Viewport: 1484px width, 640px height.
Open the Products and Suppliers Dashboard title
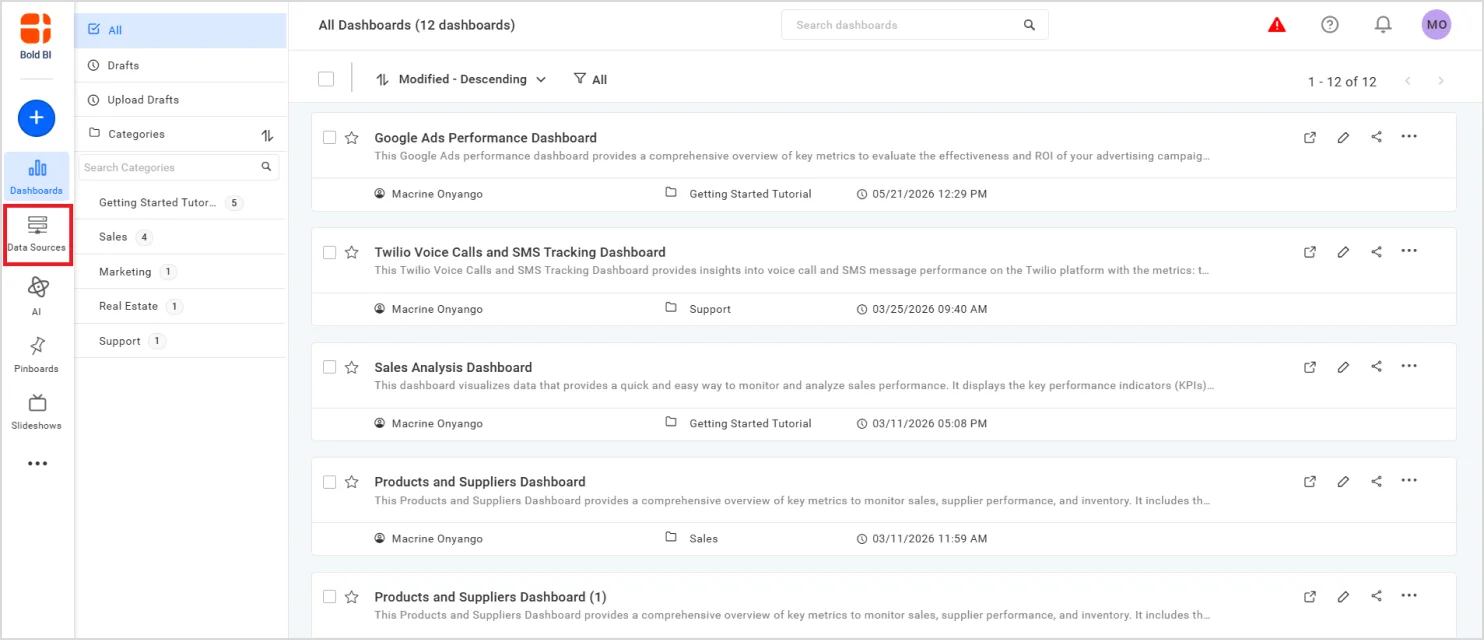click(480, 482)
